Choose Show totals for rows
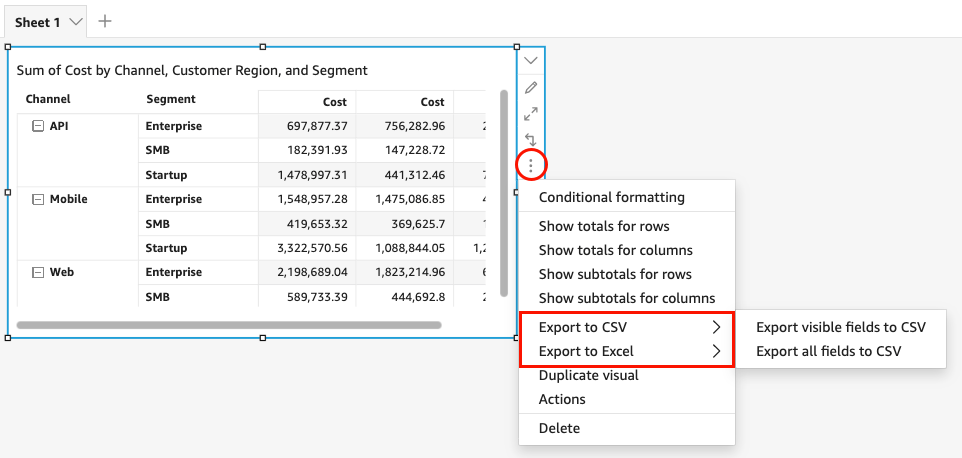 click(604, 226)
